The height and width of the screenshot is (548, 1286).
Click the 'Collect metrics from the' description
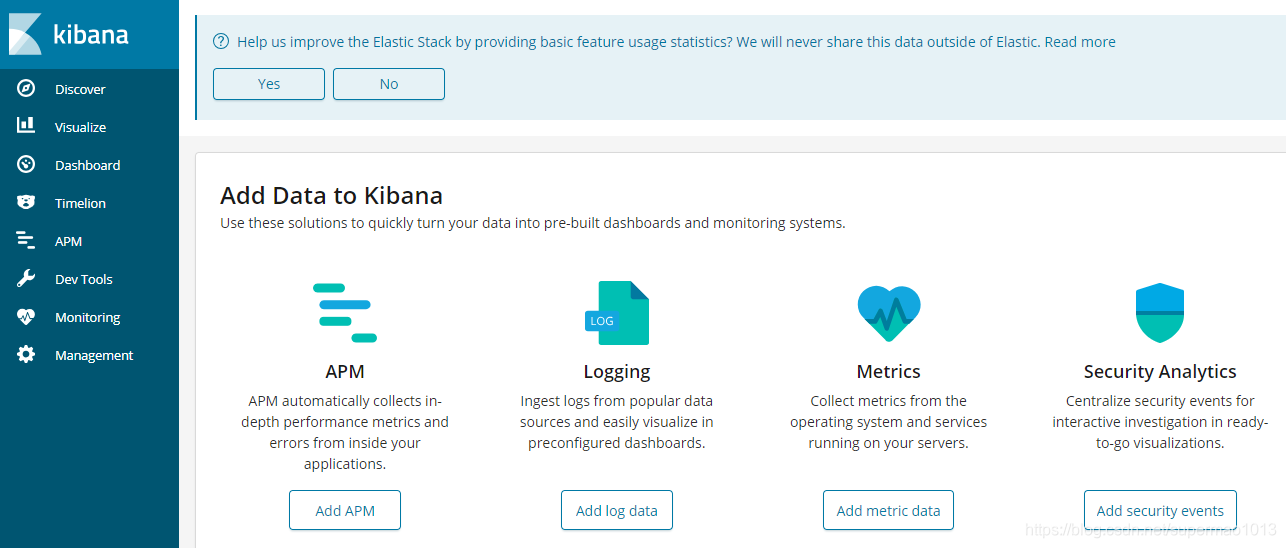(888, 421)
